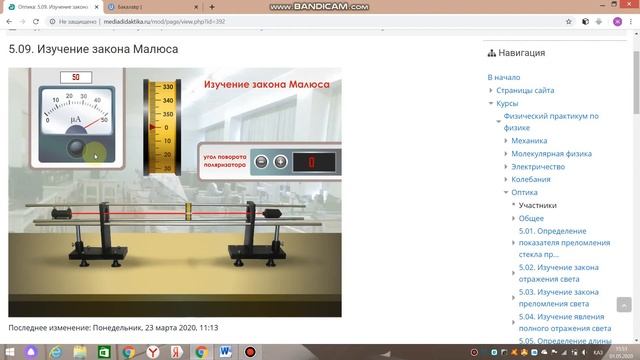Collapse the Курсы tree node
640x360 pixels.
(x=491, y=103)
